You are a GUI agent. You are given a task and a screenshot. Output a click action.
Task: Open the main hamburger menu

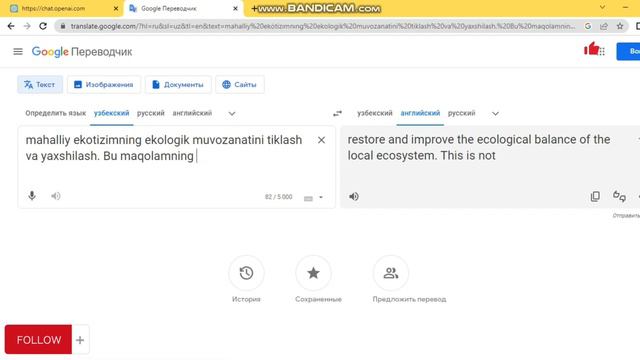(18, 51)
